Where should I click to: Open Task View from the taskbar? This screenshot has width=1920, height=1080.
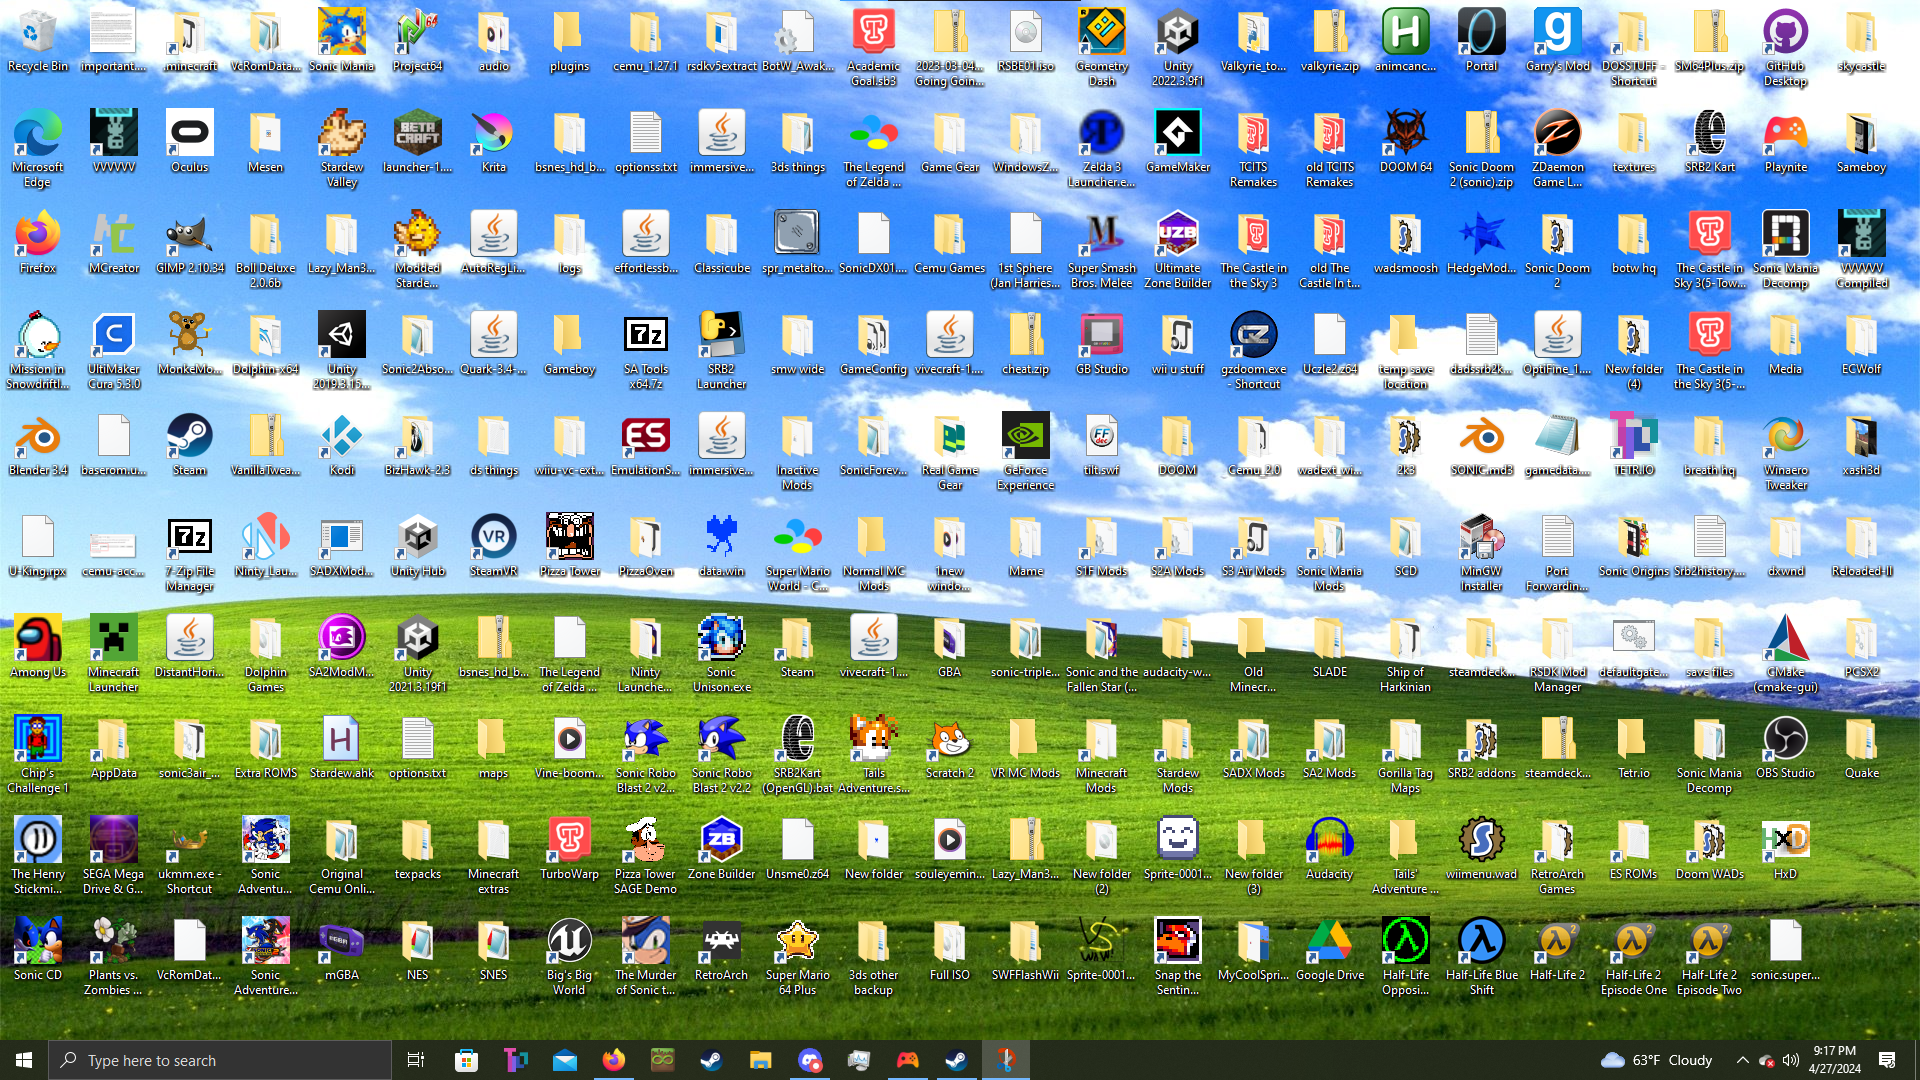(416, 1060)
